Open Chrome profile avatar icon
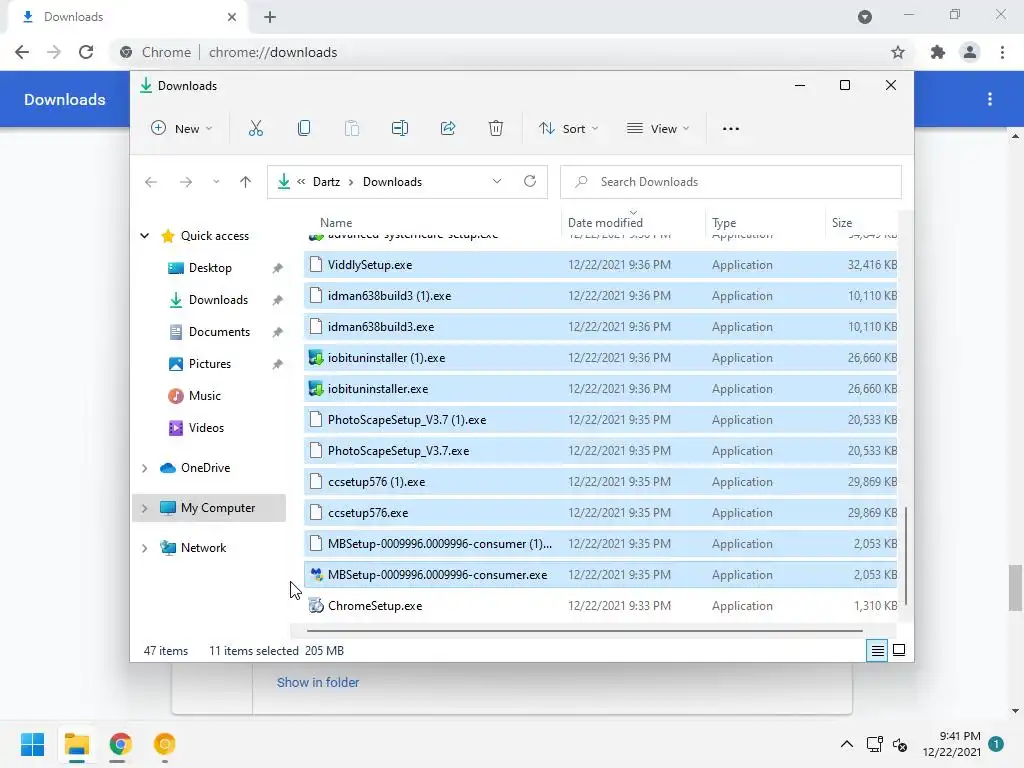Screen dimensions: 1024x768 click(970, 52)
